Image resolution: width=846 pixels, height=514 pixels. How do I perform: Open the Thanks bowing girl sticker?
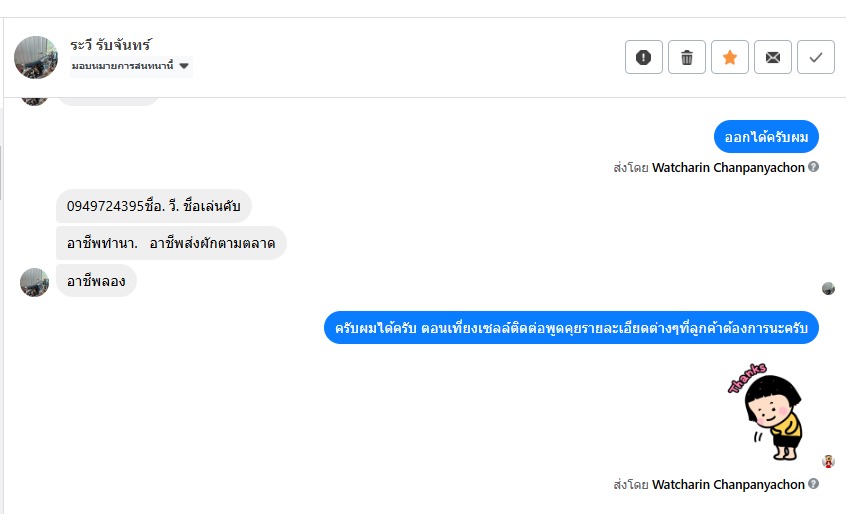[x=766, y=412]
